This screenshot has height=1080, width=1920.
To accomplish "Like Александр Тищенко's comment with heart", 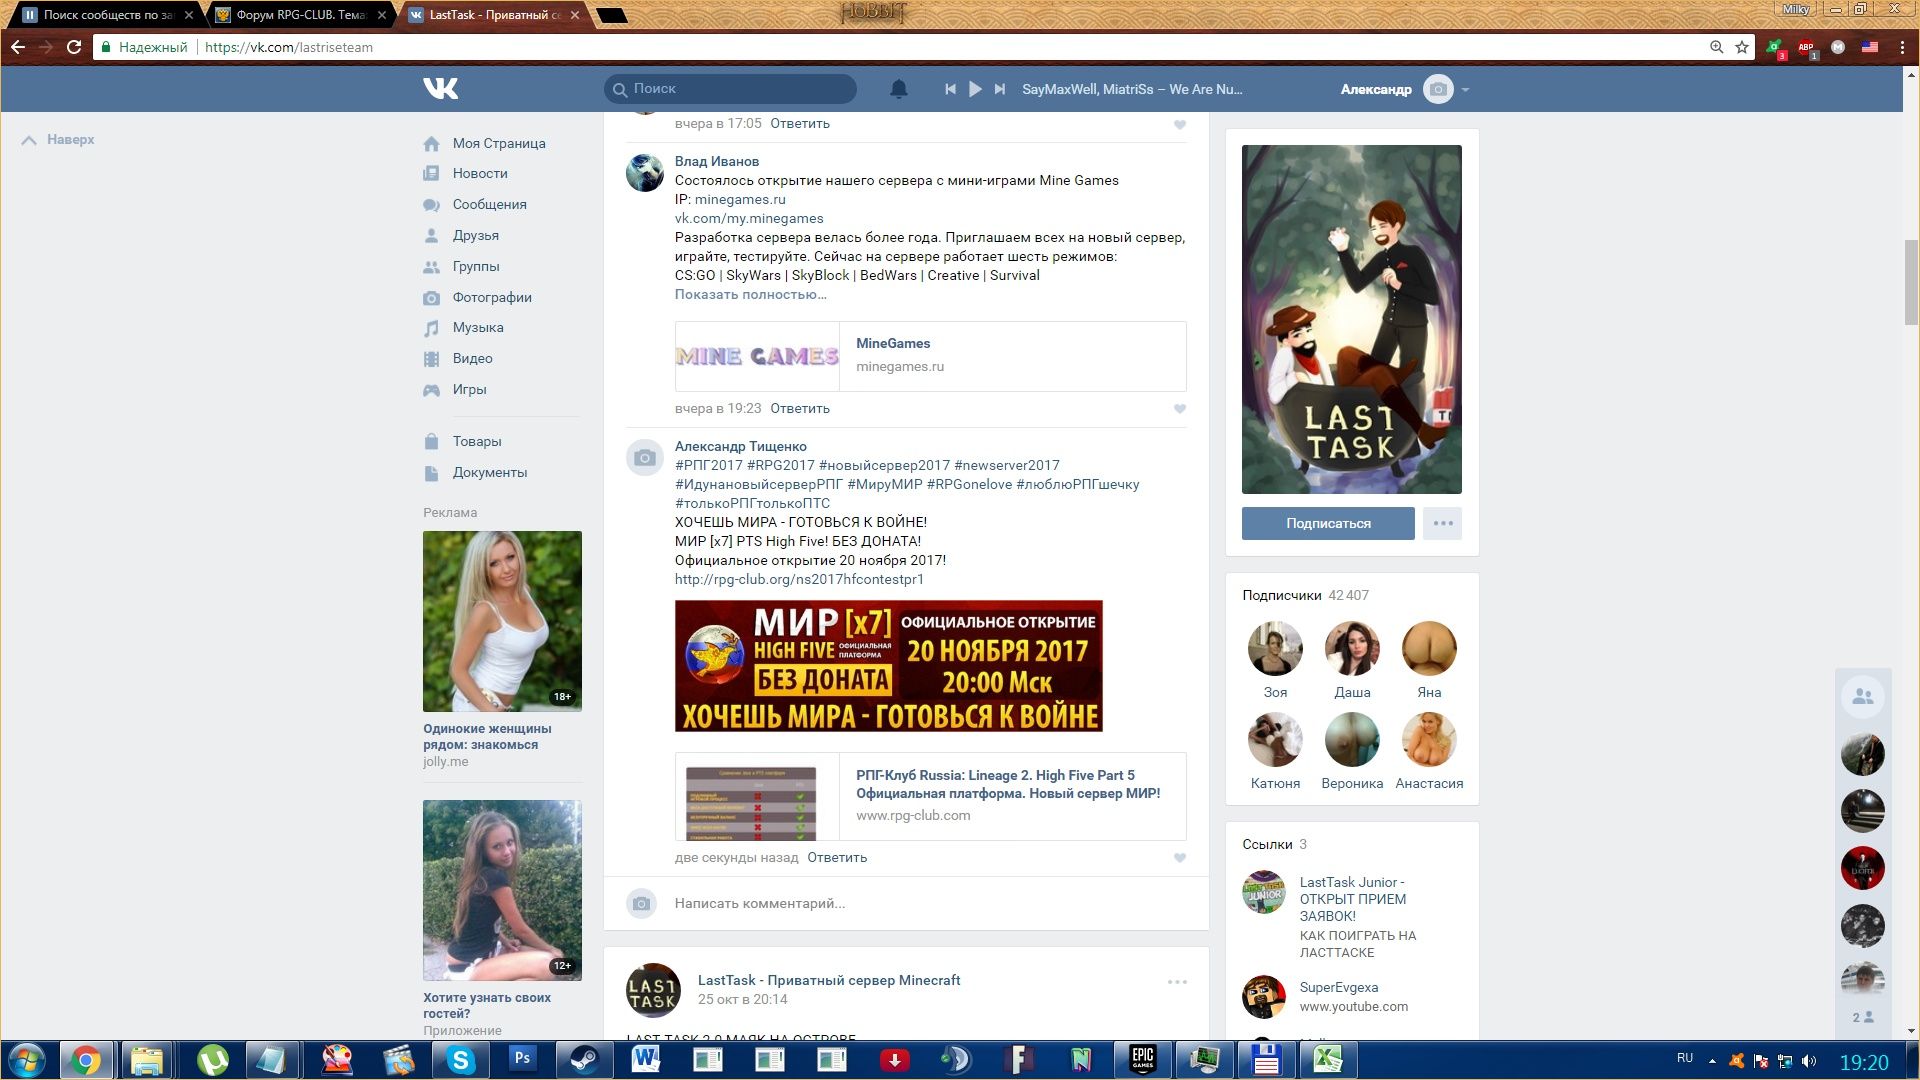I will click(x=1179, y=858).
